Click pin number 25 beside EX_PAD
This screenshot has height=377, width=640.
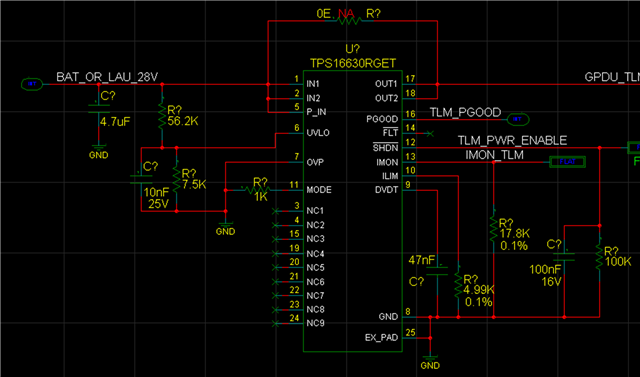click(x=410, y=333)
